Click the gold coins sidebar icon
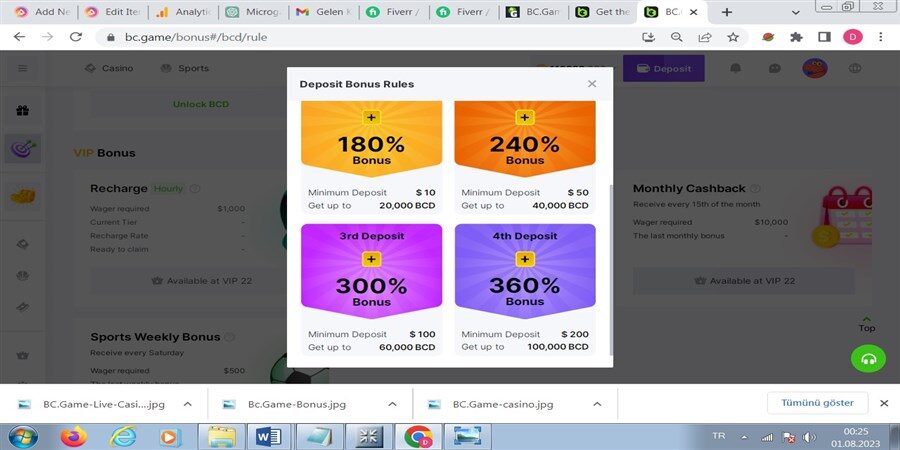 pyautogui.click(x=22, y=197)
